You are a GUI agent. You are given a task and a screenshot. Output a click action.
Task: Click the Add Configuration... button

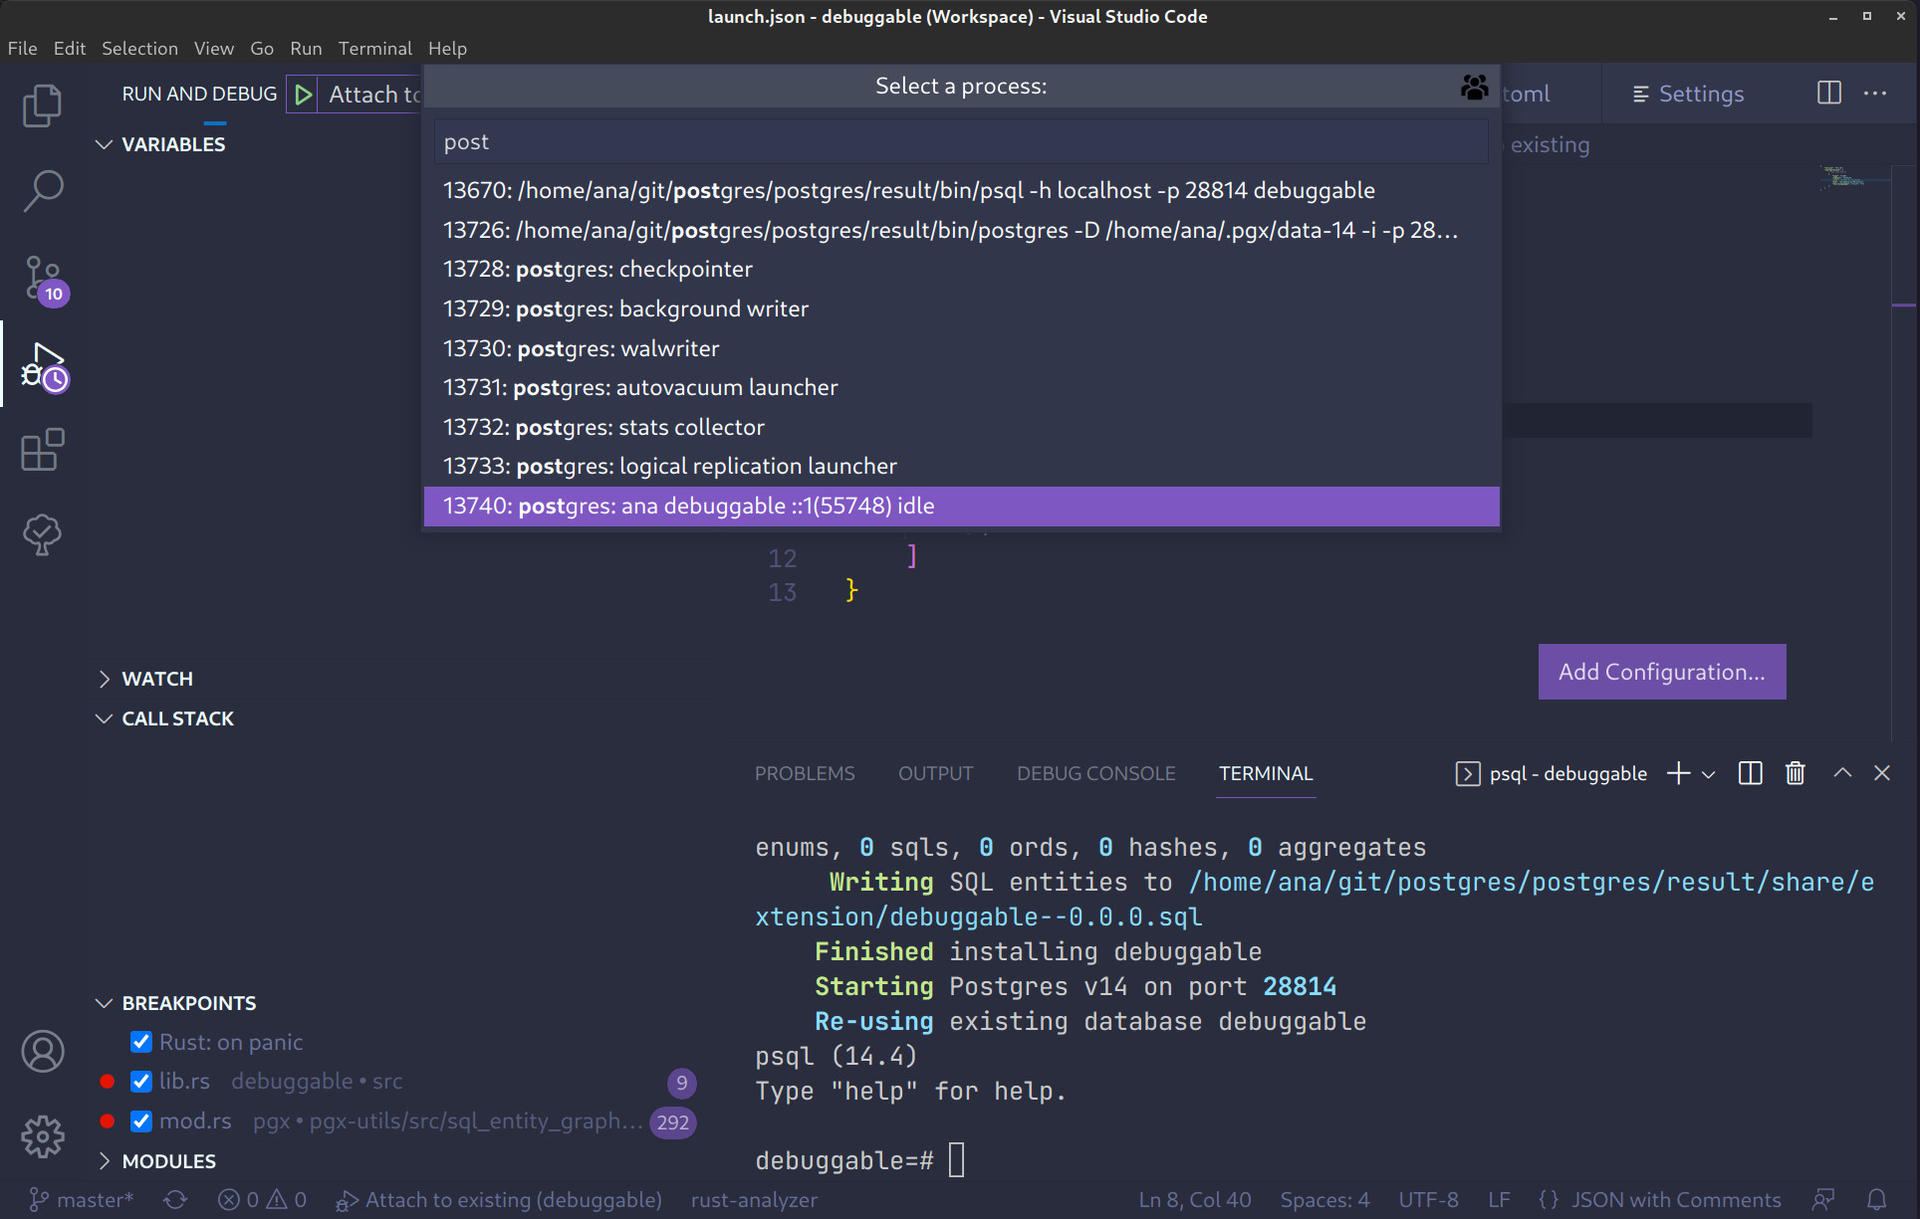pyautogui.click(x=1661, y=672)
